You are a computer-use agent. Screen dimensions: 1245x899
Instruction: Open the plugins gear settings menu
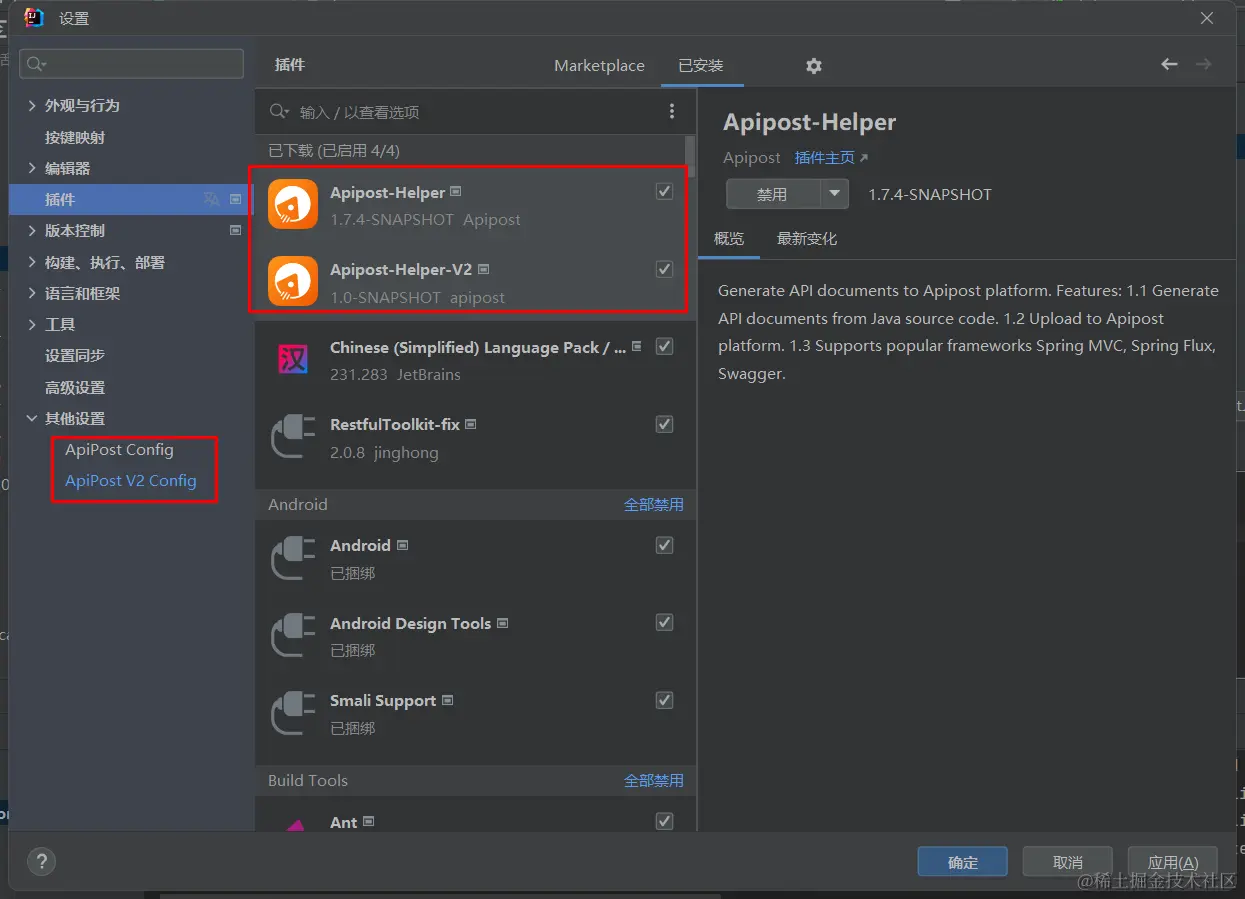coord(814,65)
